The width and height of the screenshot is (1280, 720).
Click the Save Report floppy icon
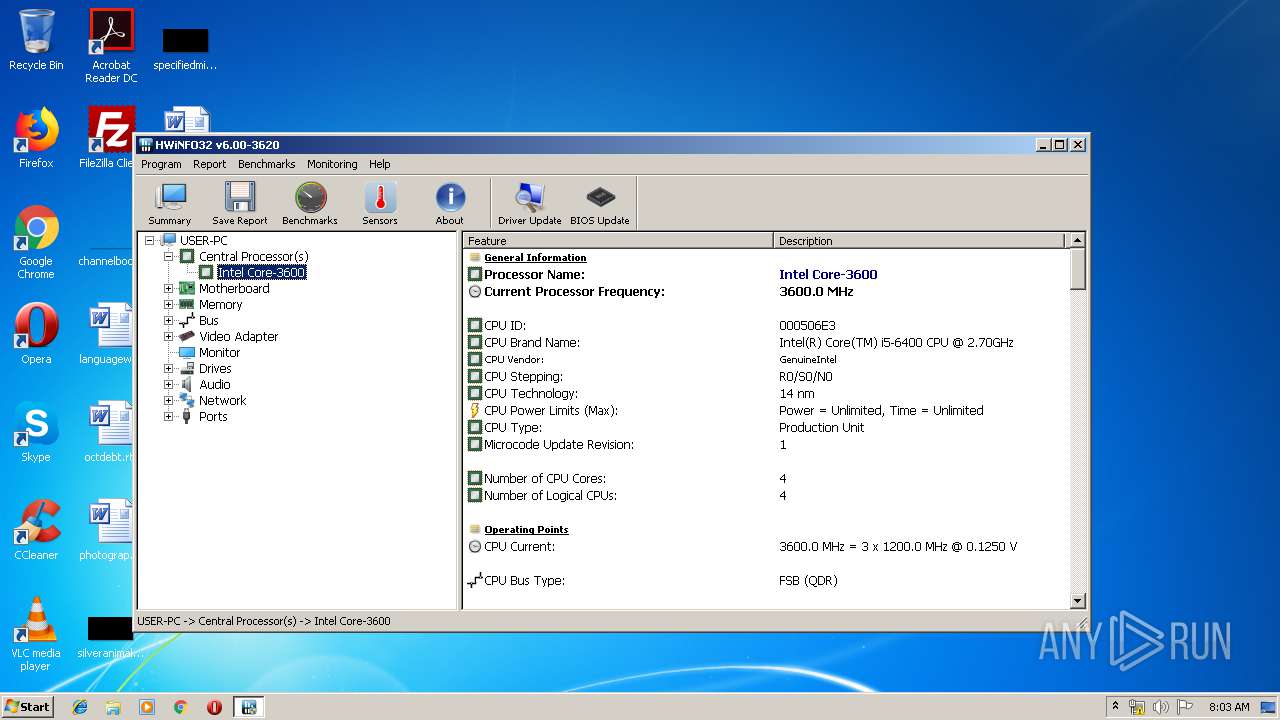pyautogui.click(x=240, y=204)
